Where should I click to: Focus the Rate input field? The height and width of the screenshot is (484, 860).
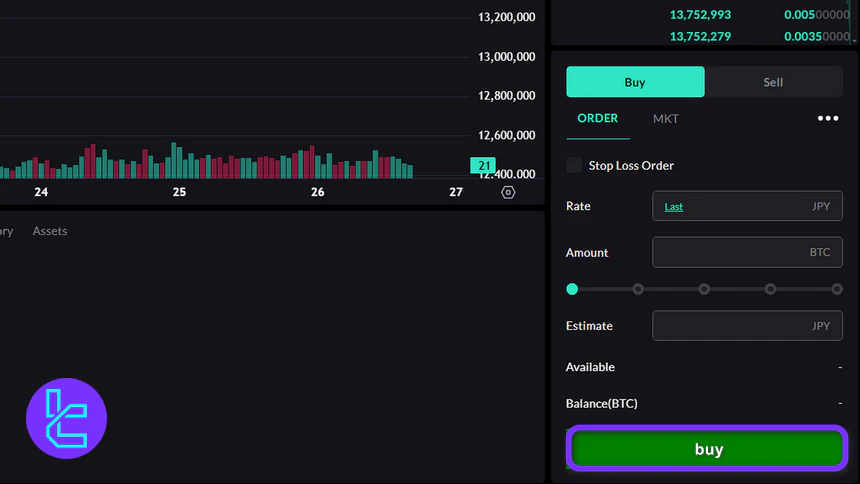point(747,206)
